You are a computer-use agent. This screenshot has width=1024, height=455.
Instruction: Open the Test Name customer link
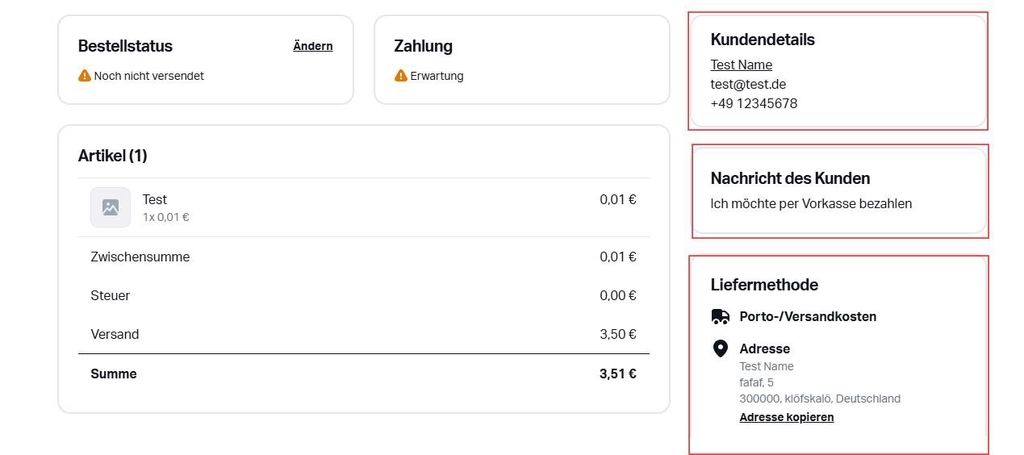pos(741,65)
